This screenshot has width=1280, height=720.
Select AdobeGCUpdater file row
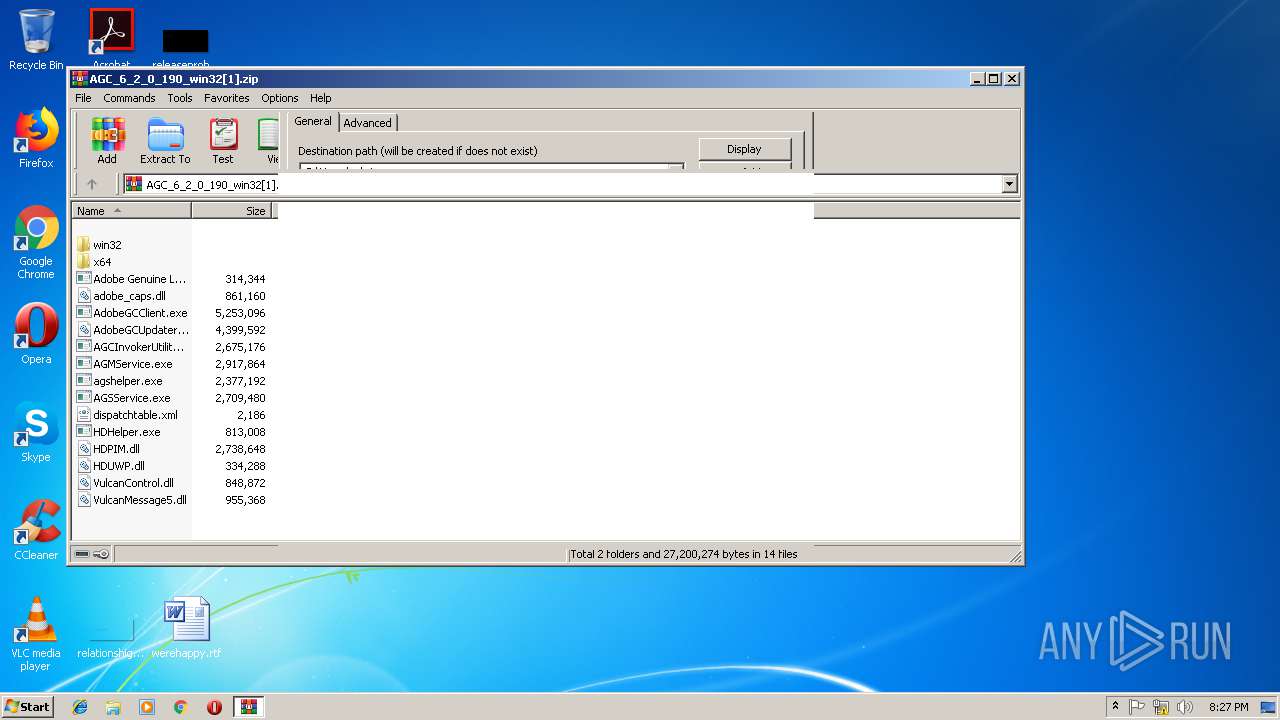tap(141, 330)
